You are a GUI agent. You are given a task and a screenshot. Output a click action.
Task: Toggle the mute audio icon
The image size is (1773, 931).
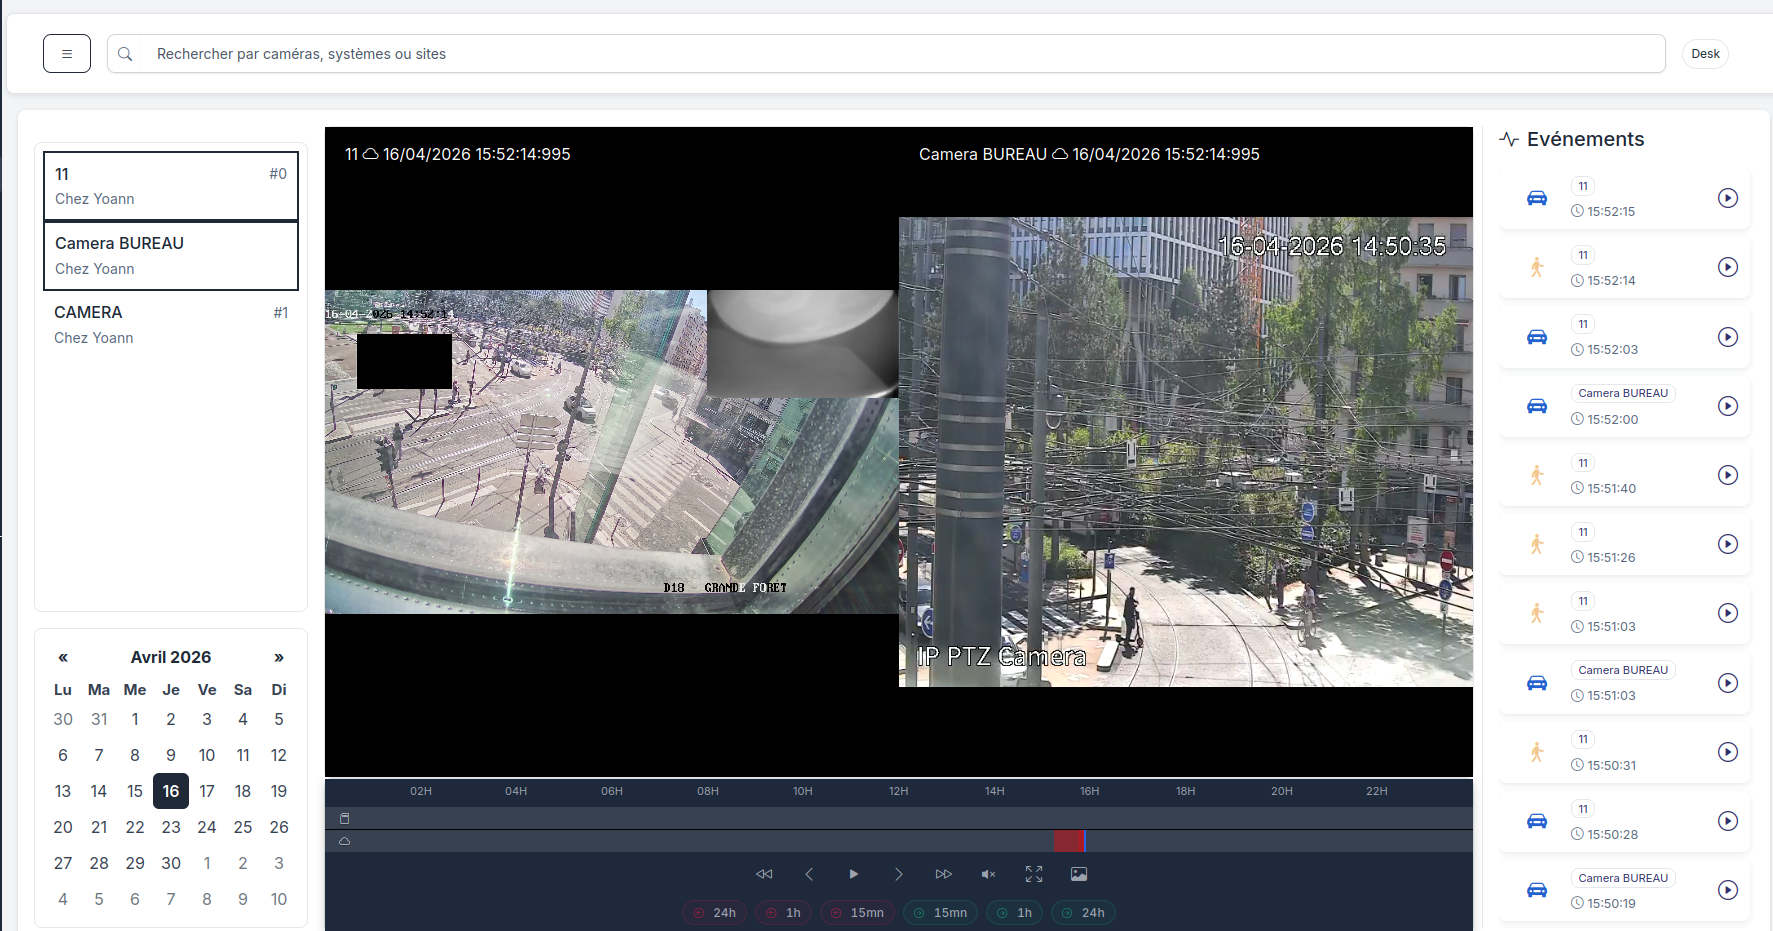988,874
